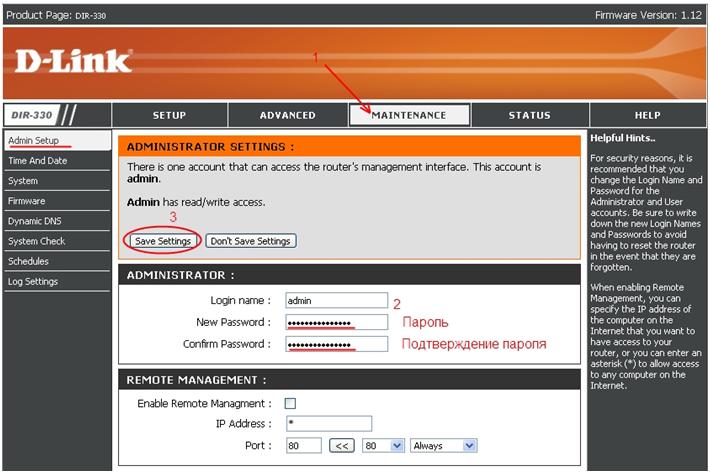Screen dimensions: 710x473
Task: Open the System sidebar page
Action: [23, 181]
